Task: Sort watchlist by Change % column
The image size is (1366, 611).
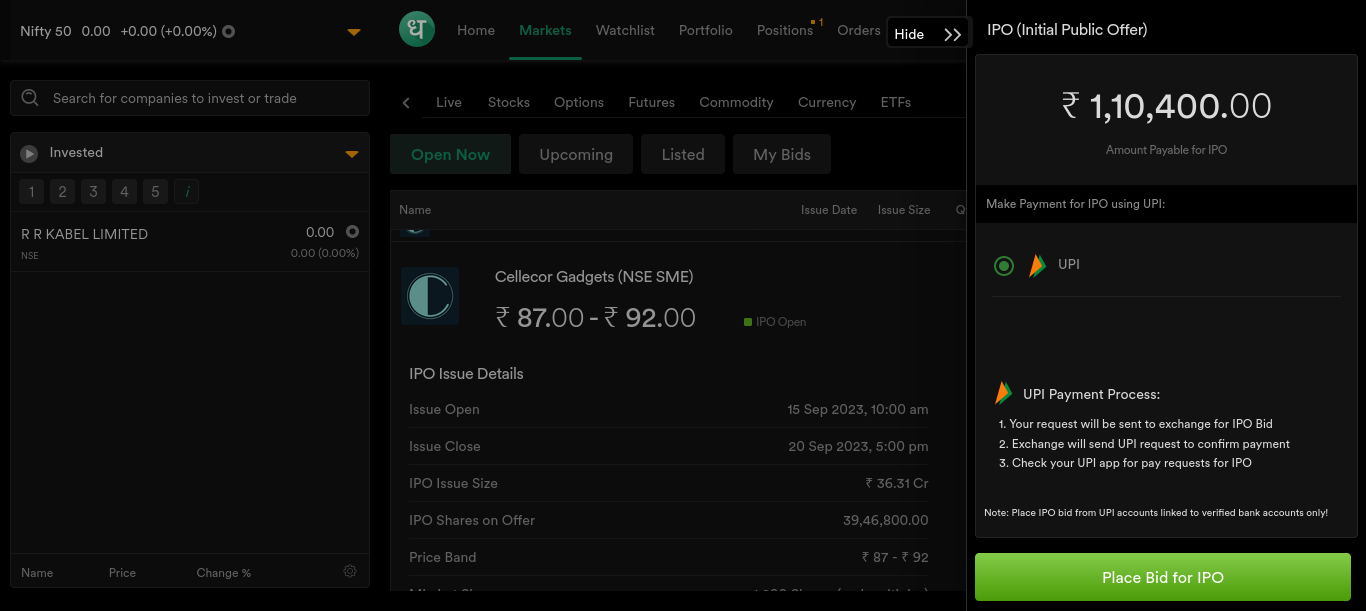Action: coord(224,573)
